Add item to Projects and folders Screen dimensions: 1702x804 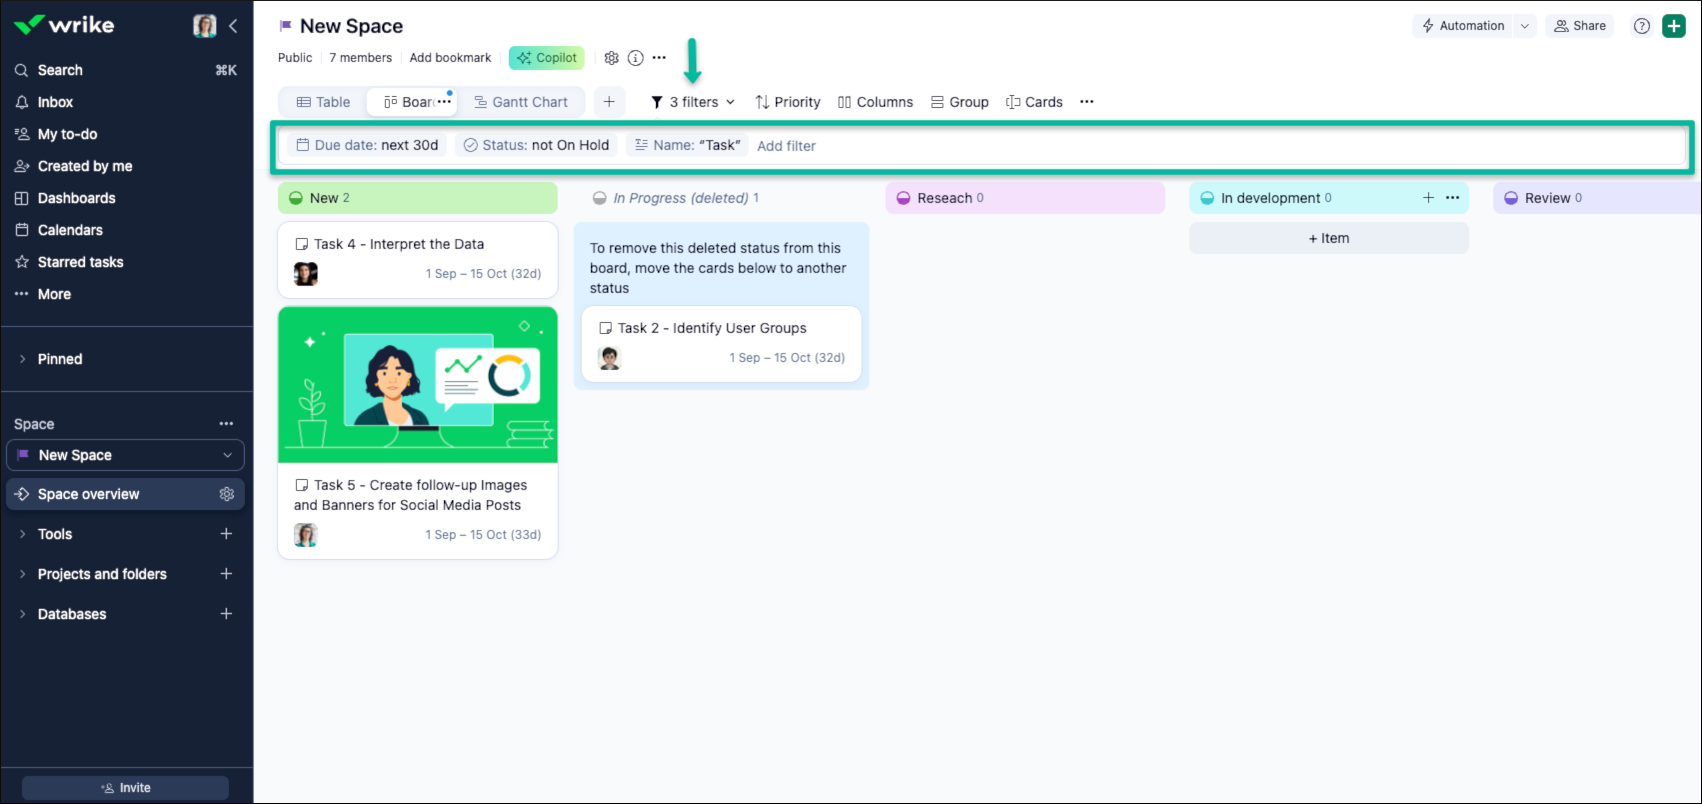pyautogui.click(x=226, y=574)
